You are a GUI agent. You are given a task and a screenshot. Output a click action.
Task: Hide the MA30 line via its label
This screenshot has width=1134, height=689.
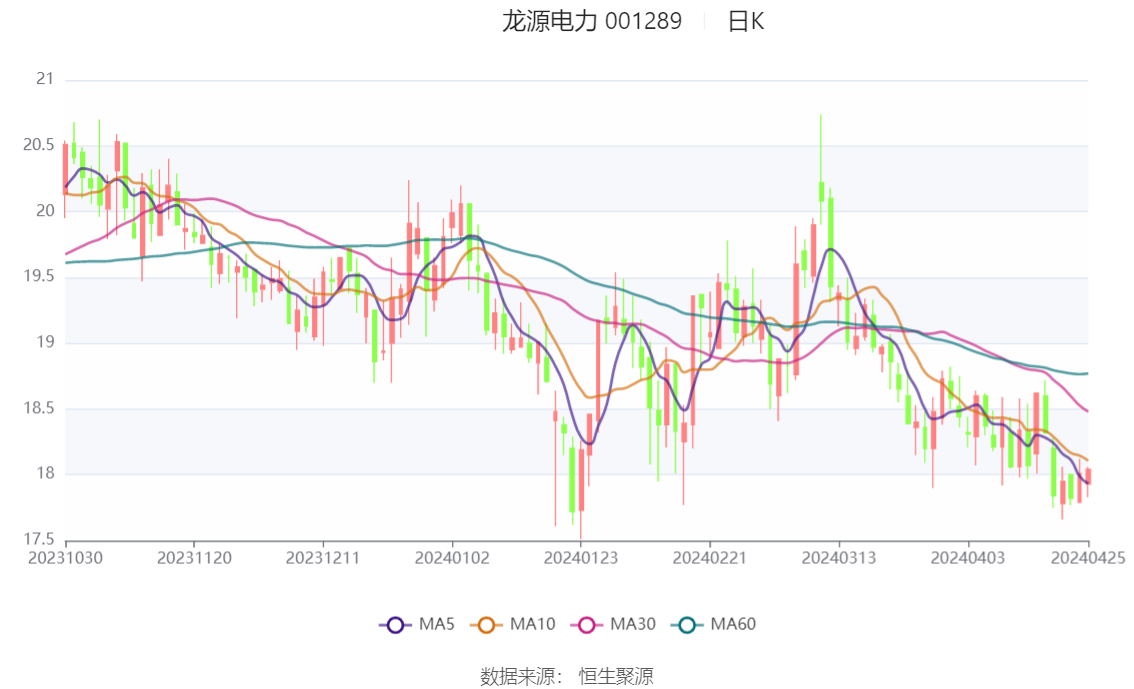click(633, 624)
